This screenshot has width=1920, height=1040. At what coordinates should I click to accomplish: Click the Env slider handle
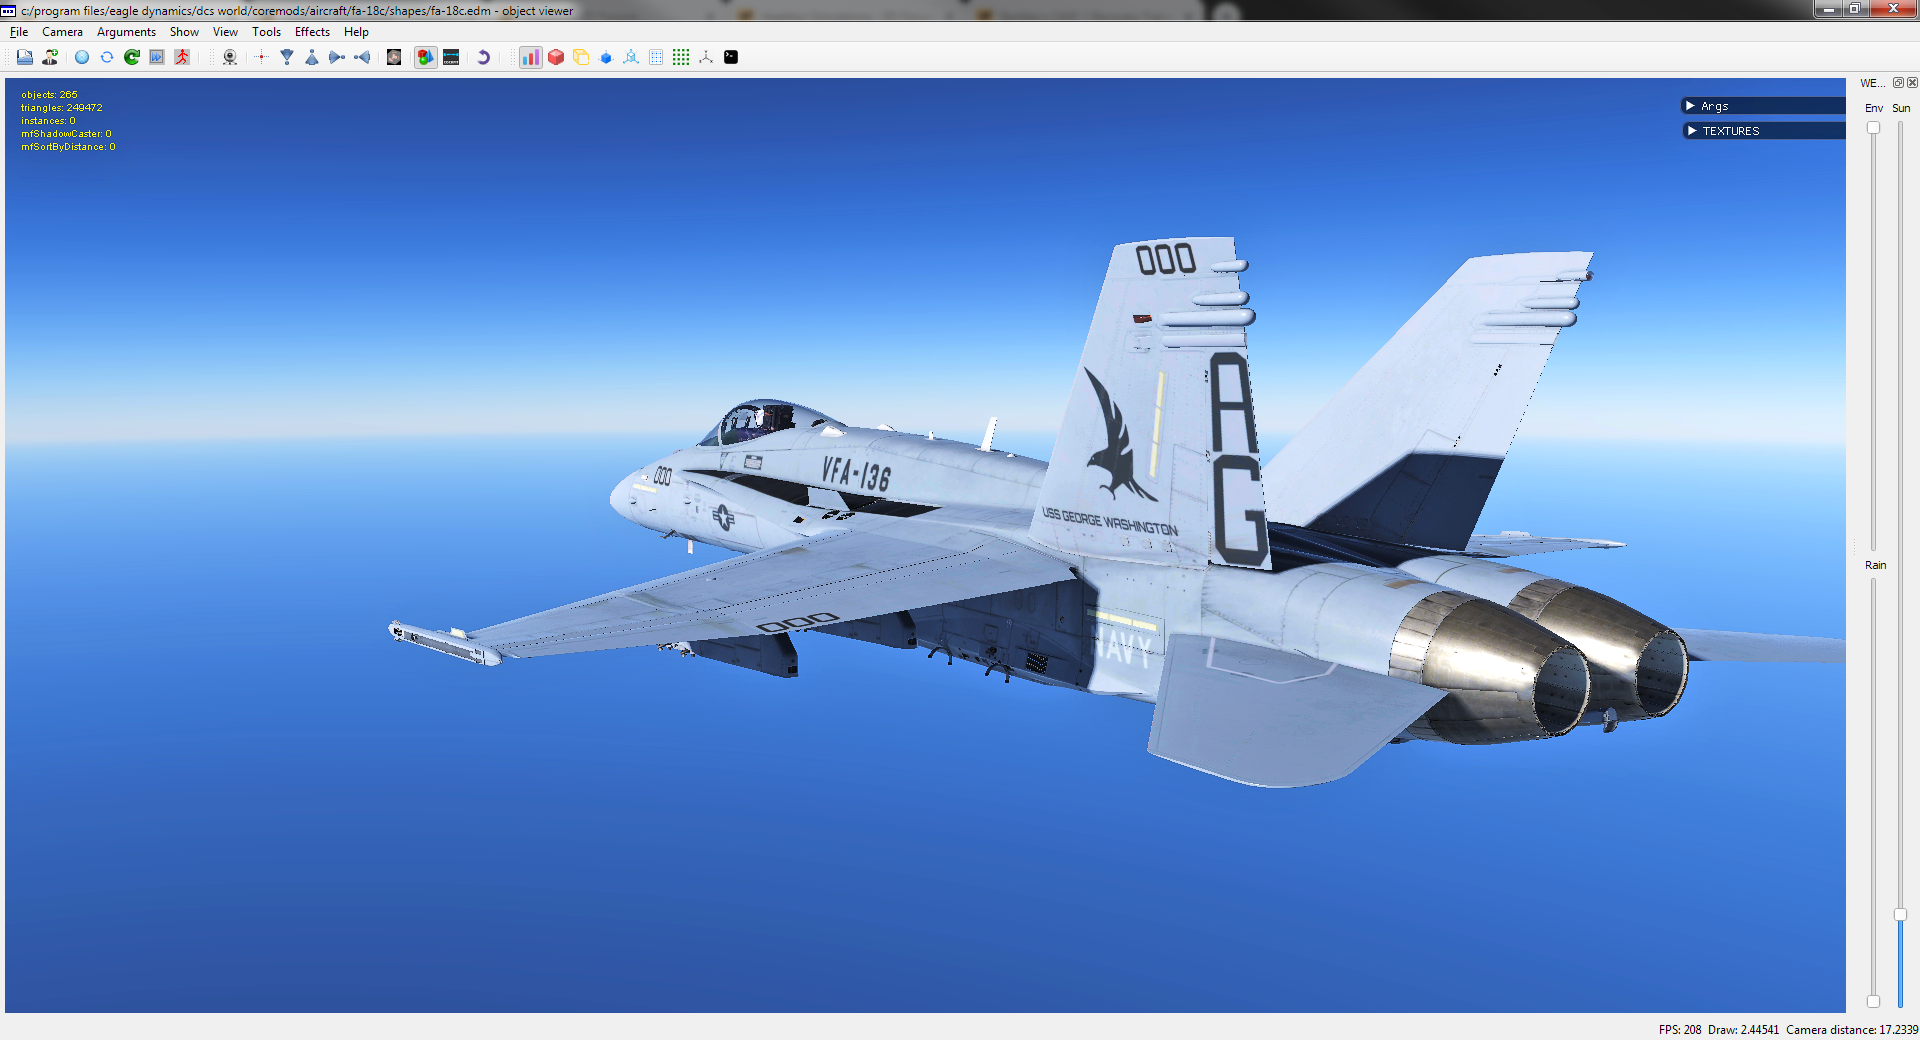click(x=1873, y=128)
